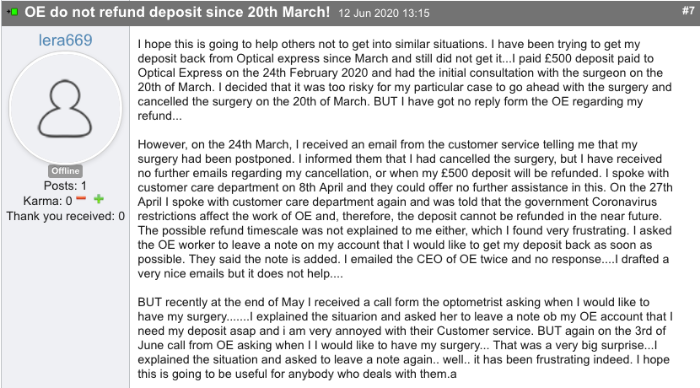
Task: Visit the lera669 user profile link
Action: [65, 40]
